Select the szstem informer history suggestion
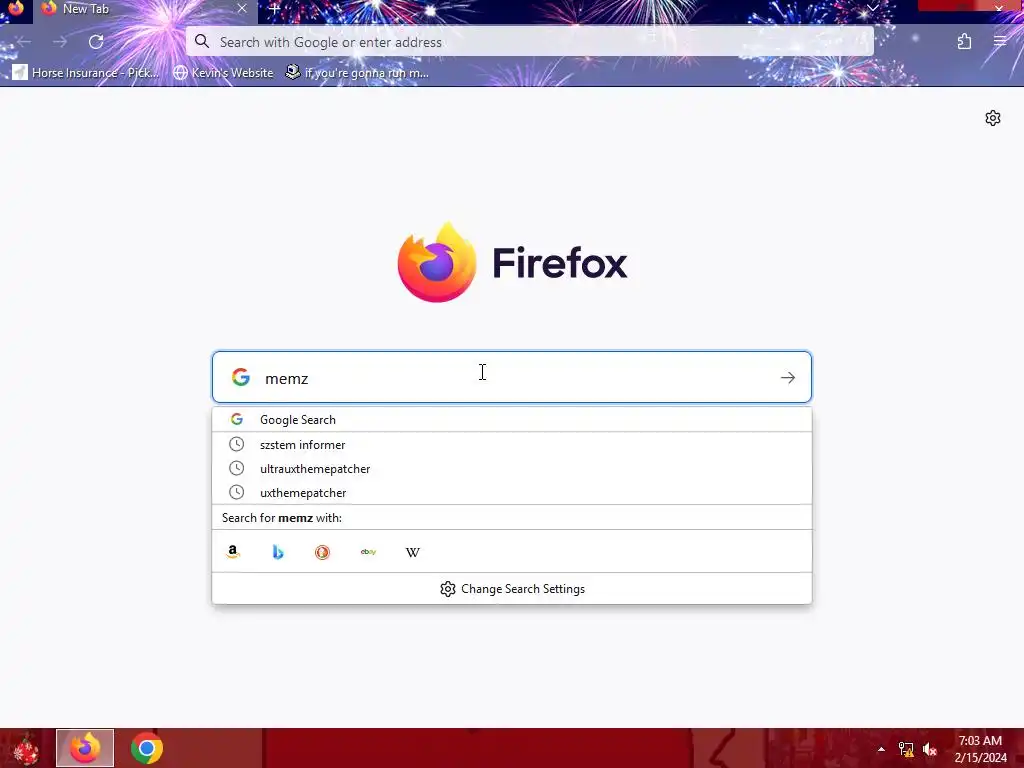 pos(512,445)
